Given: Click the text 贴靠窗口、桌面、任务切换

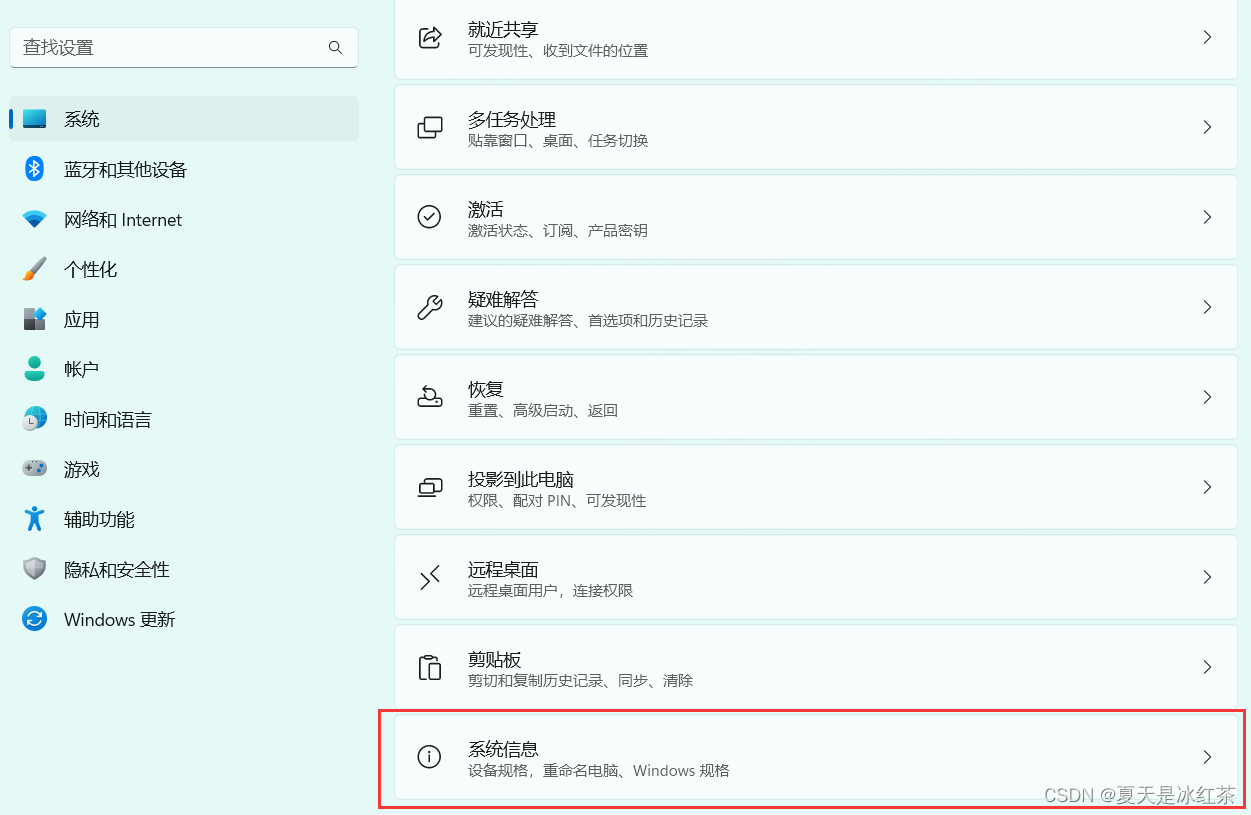Looking at the screenshot, I should click(558, 141).
